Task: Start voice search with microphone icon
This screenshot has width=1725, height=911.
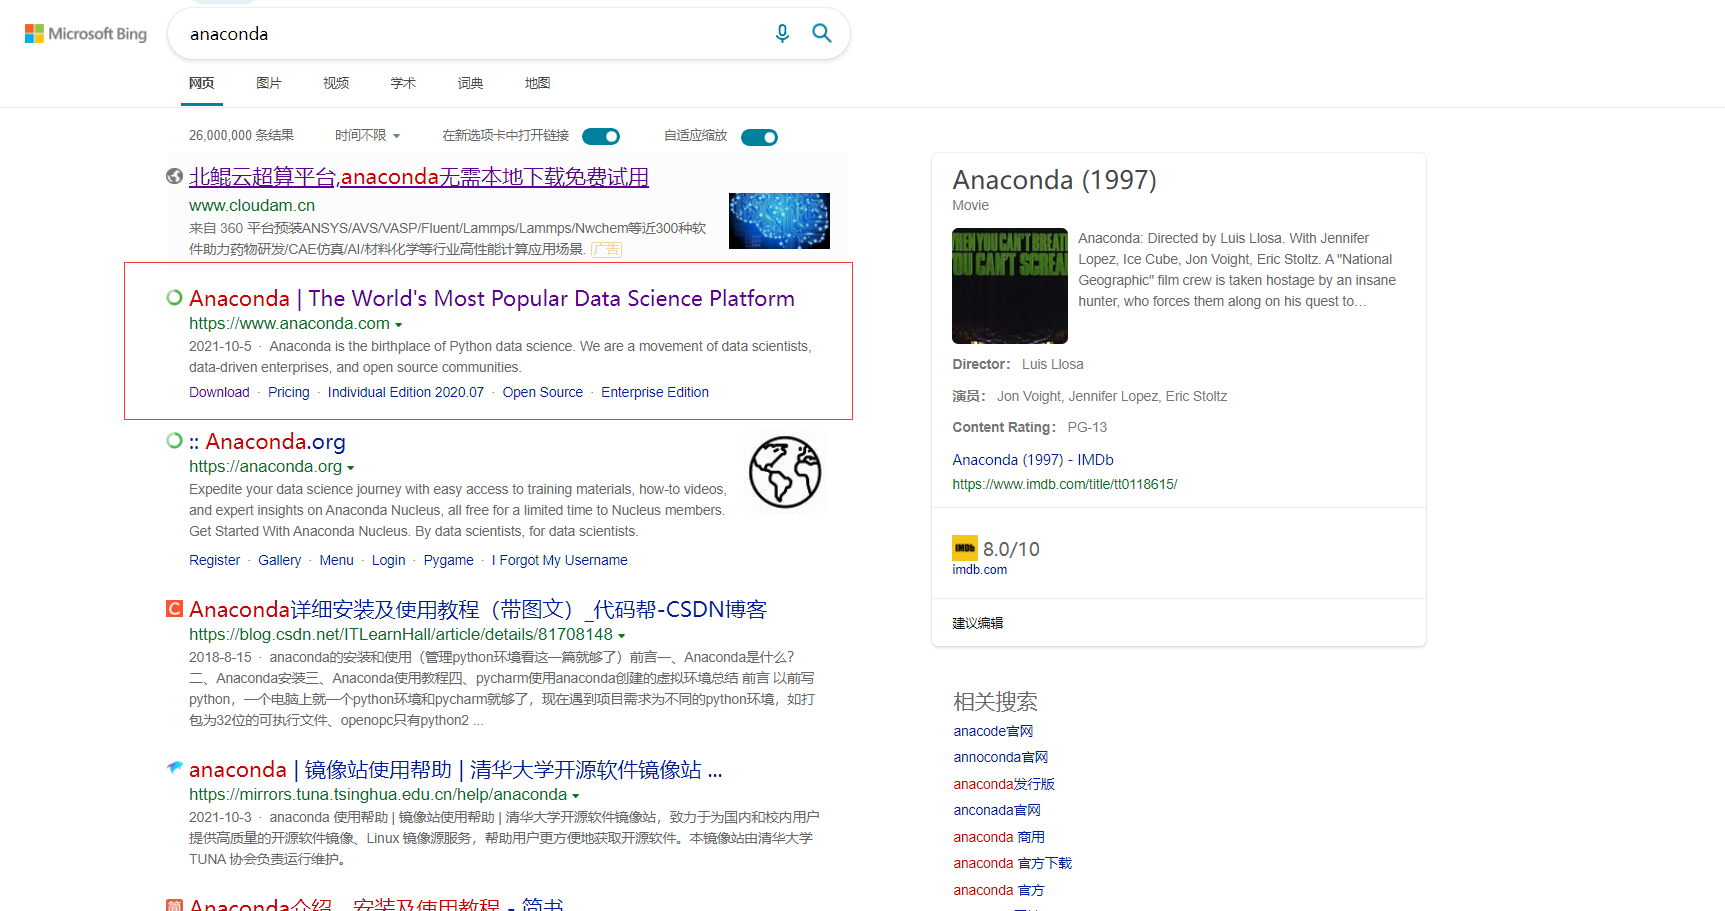Action: pyautogui.click(x=782, y=33)
